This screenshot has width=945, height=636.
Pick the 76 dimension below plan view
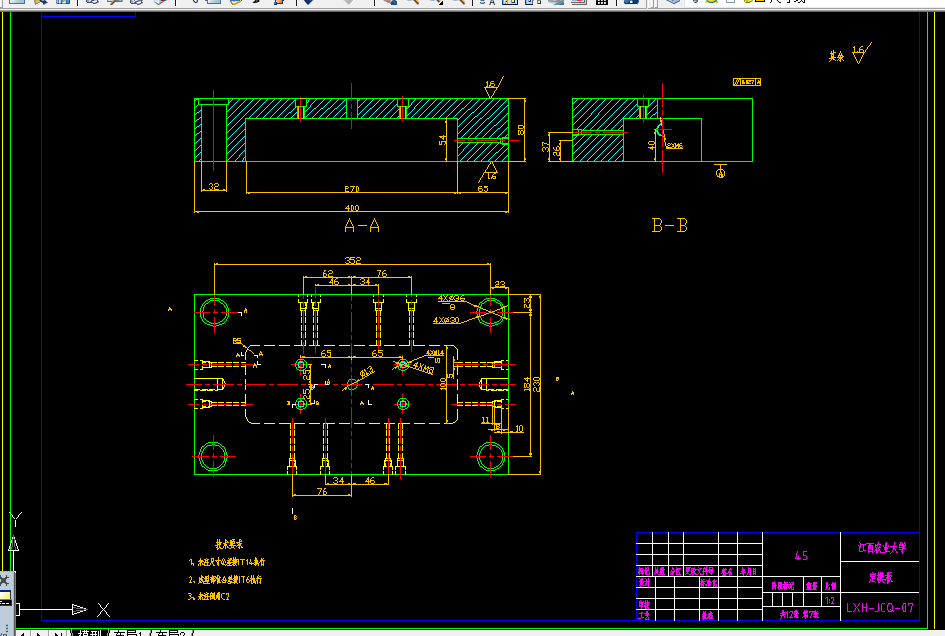(322, 492)
